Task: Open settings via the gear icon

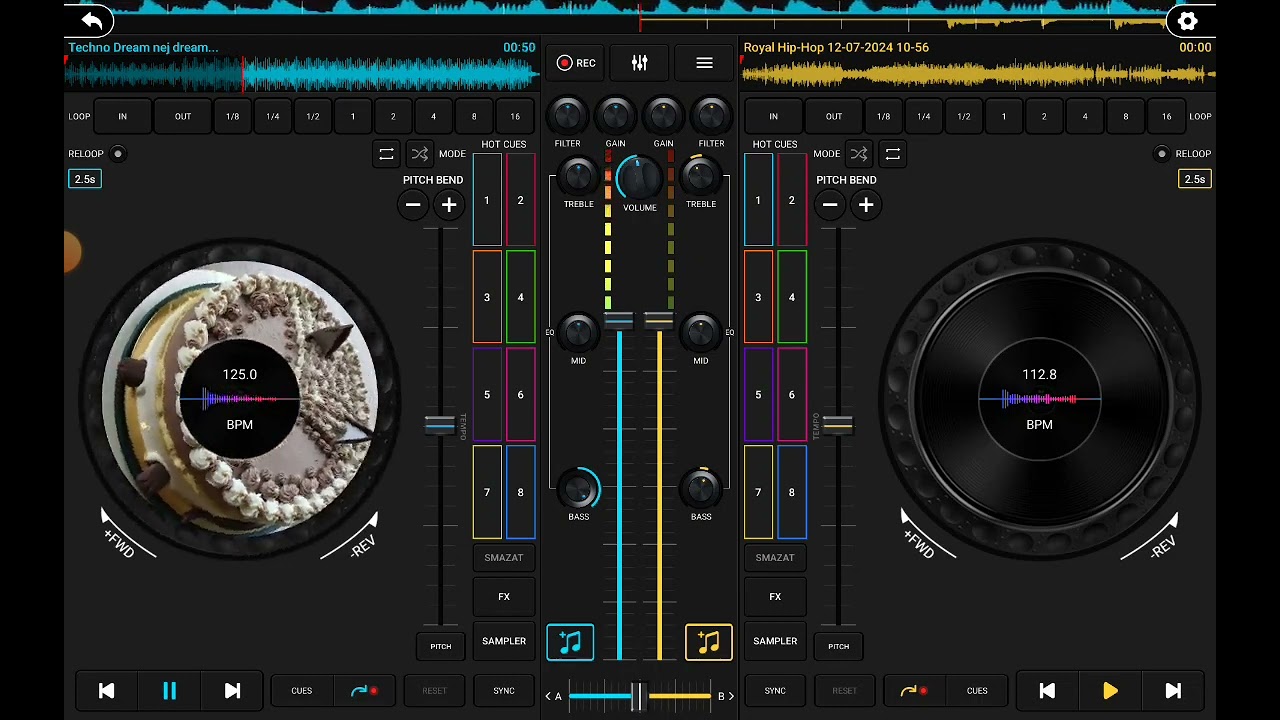Action: [x=1187, y=21]
